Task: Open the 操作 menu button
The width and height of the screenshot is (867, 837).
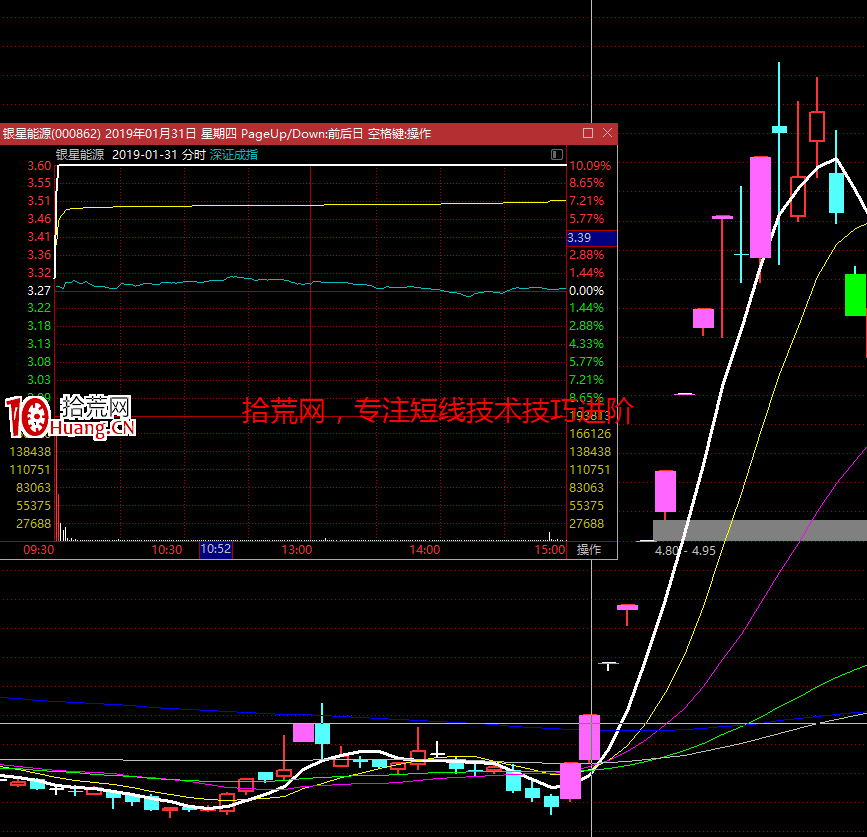Action: (589, 550)
